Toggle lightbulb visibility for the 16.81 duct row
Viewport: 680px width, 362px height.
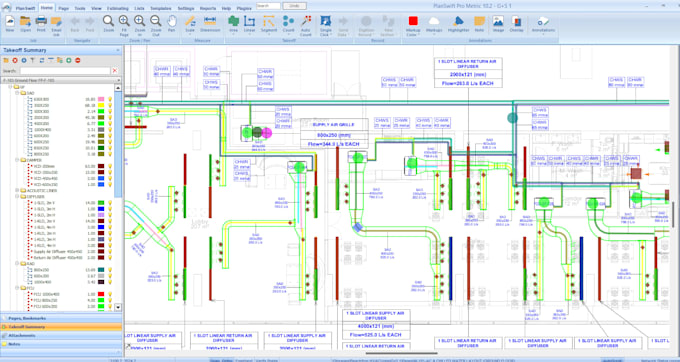click(110, 99)
